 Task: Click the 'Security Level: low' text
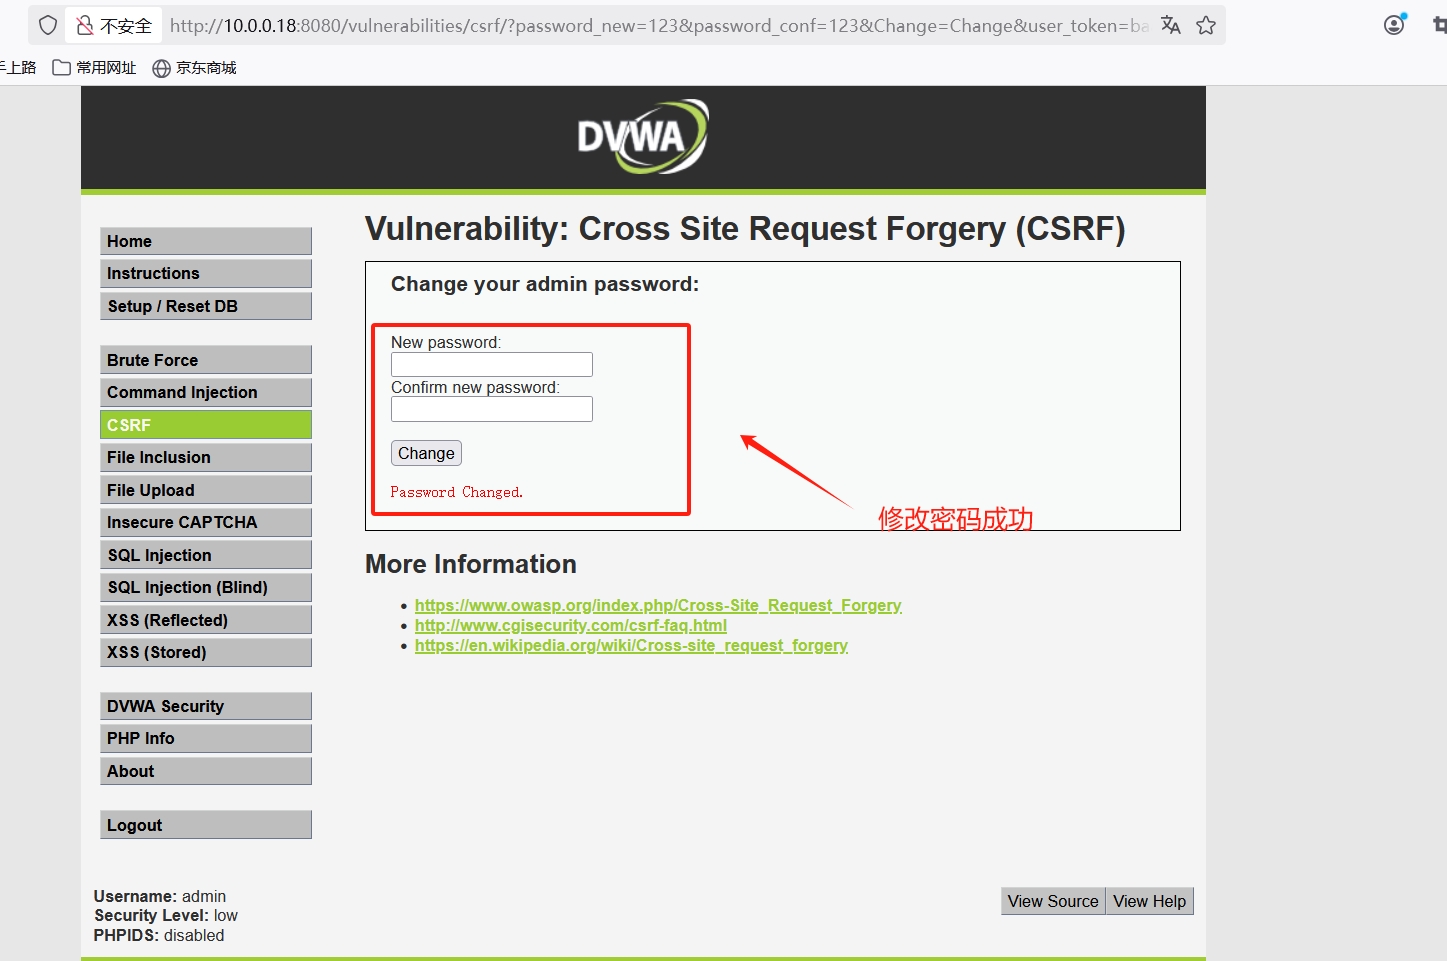point(166,915)
